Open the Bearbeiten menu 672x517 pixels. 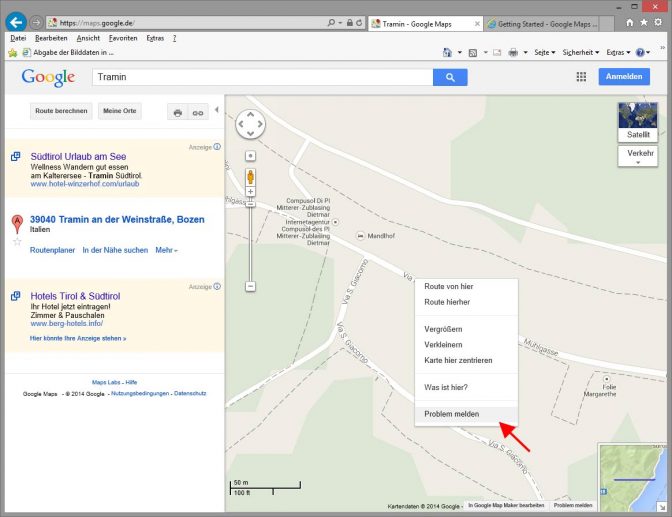tap(51, 38)
